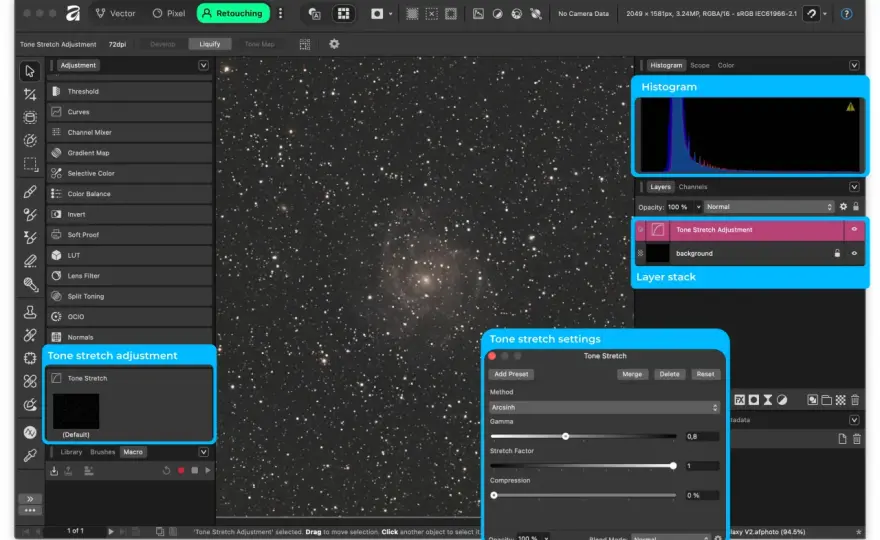Select the Clone stamp tool
The image size is (880, 540).
pos(30,312)
